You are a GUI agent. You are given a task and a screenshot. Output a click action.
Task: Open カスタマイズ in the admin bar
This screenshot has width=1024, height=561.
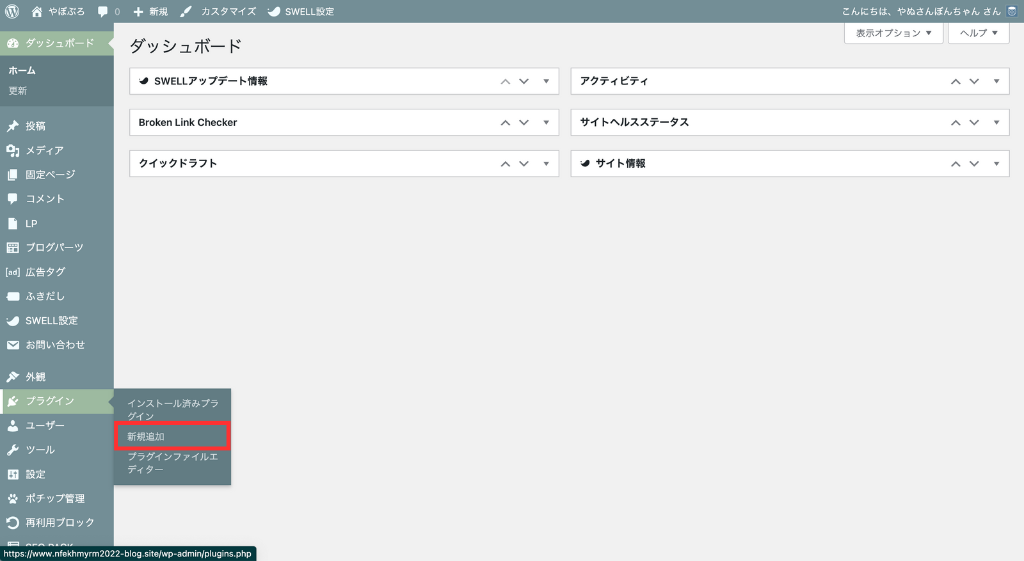click(x=218, y=12)
